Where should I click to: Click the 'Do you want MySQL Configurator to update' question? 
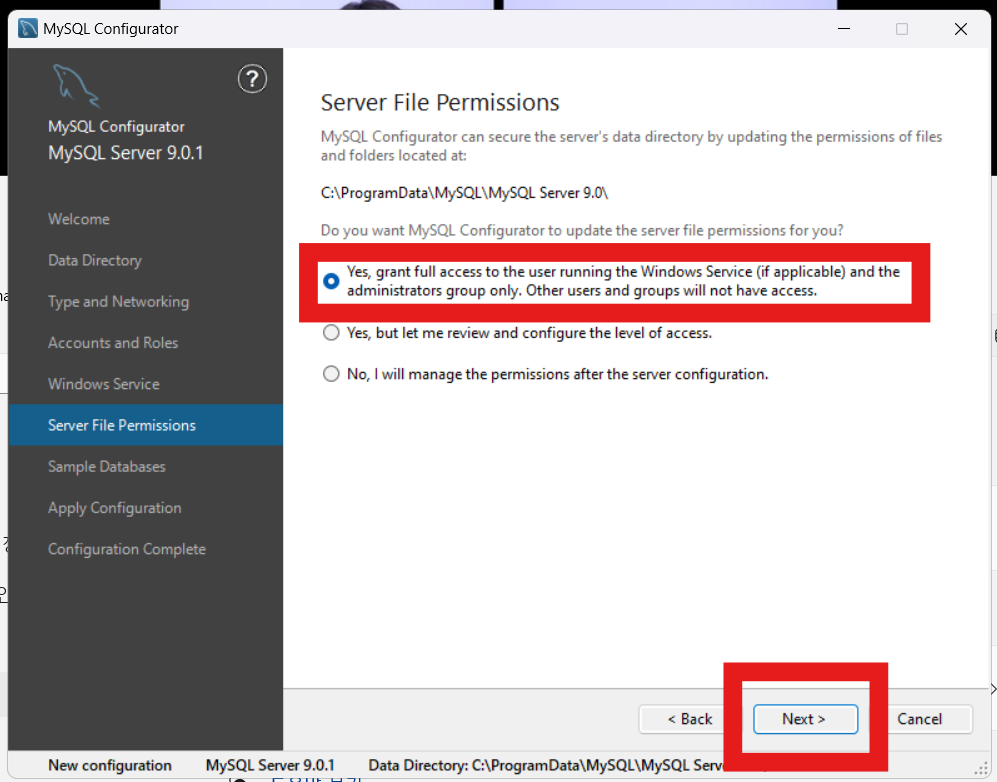pyautogui.click(x=582, y=230)
